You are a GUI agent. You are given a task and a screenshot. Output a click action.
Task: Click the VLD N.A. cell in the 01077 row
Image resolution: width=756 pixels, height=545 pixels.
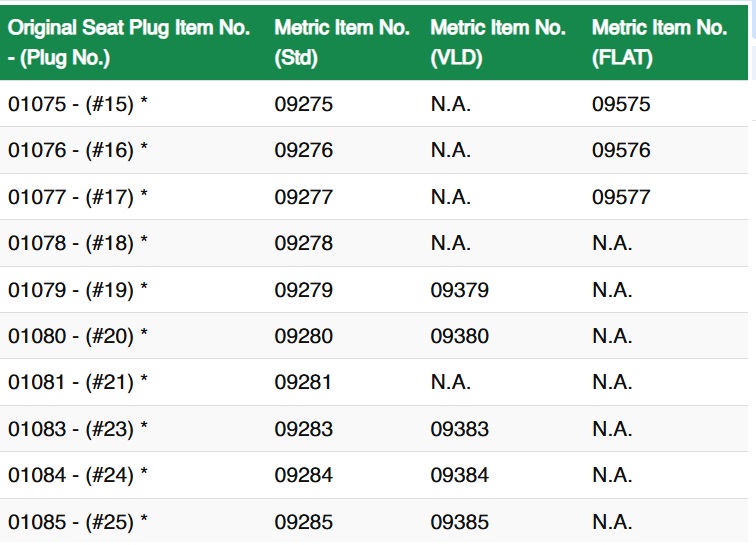451,197
